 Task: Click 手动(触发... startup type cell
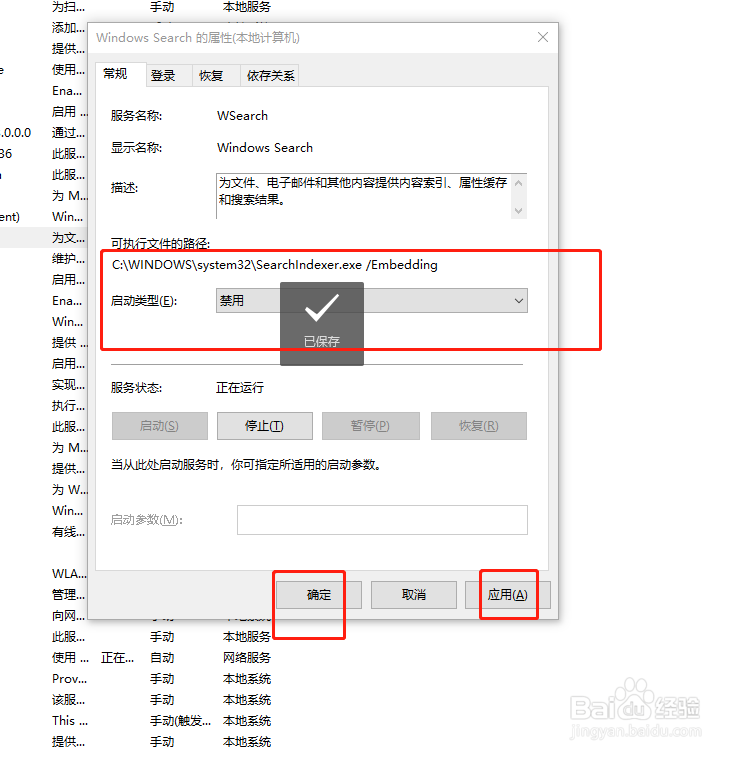click(180, 721)
